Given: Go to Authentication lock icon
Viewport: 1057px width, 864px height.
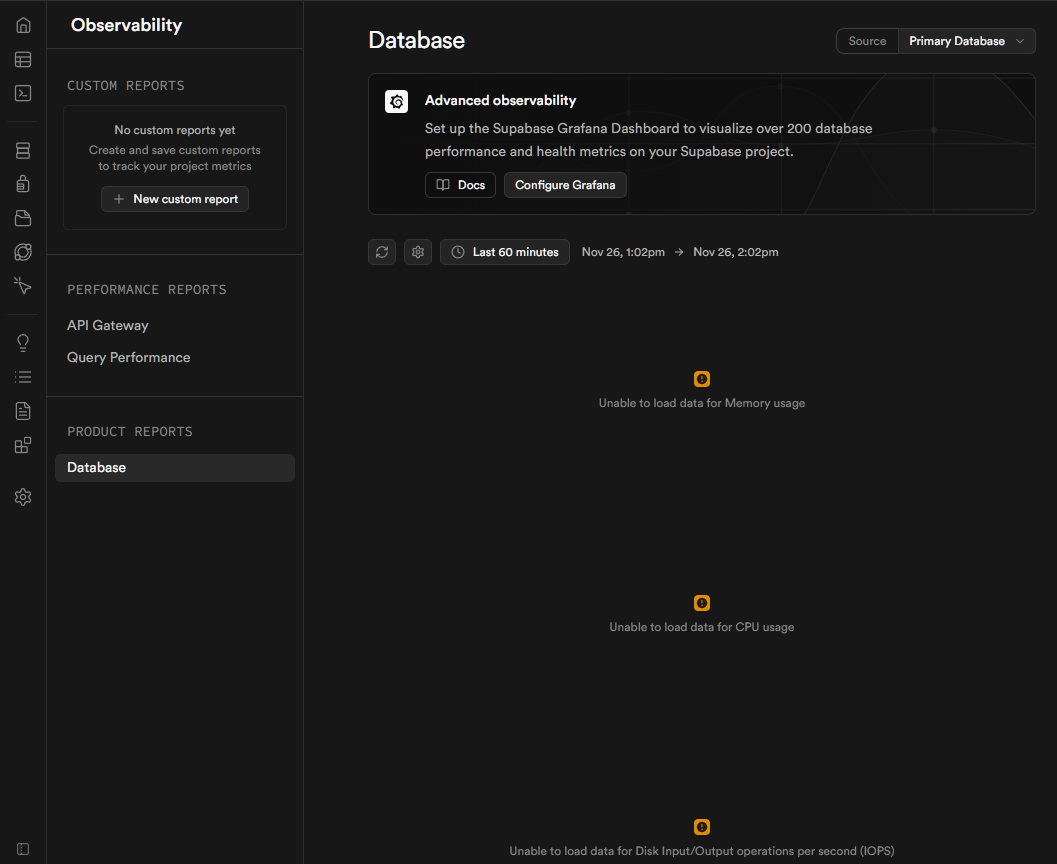Looking at the screenshot, I should (23, 184).
